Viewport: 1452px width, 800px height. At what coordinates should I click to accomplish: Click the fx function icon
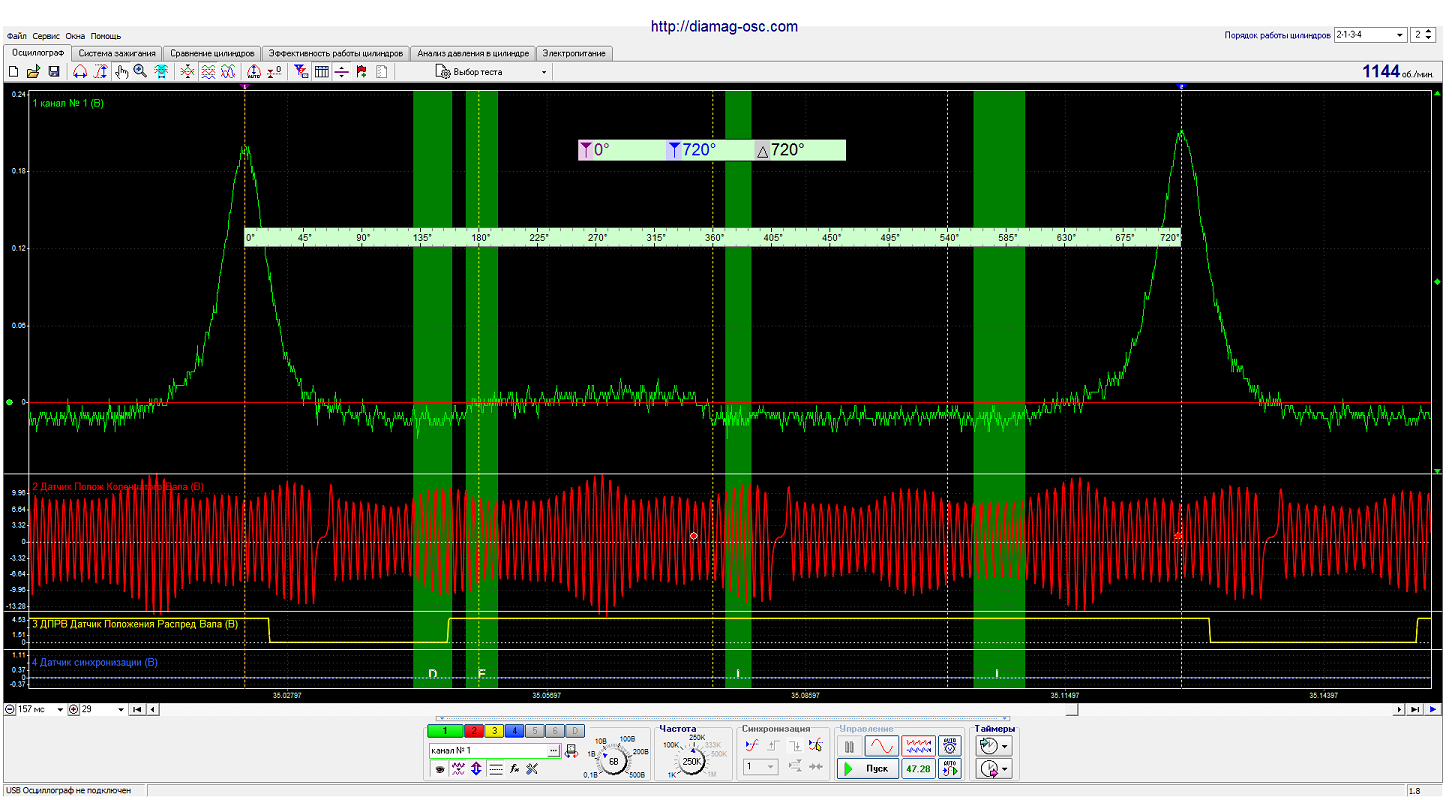[514, 769]
